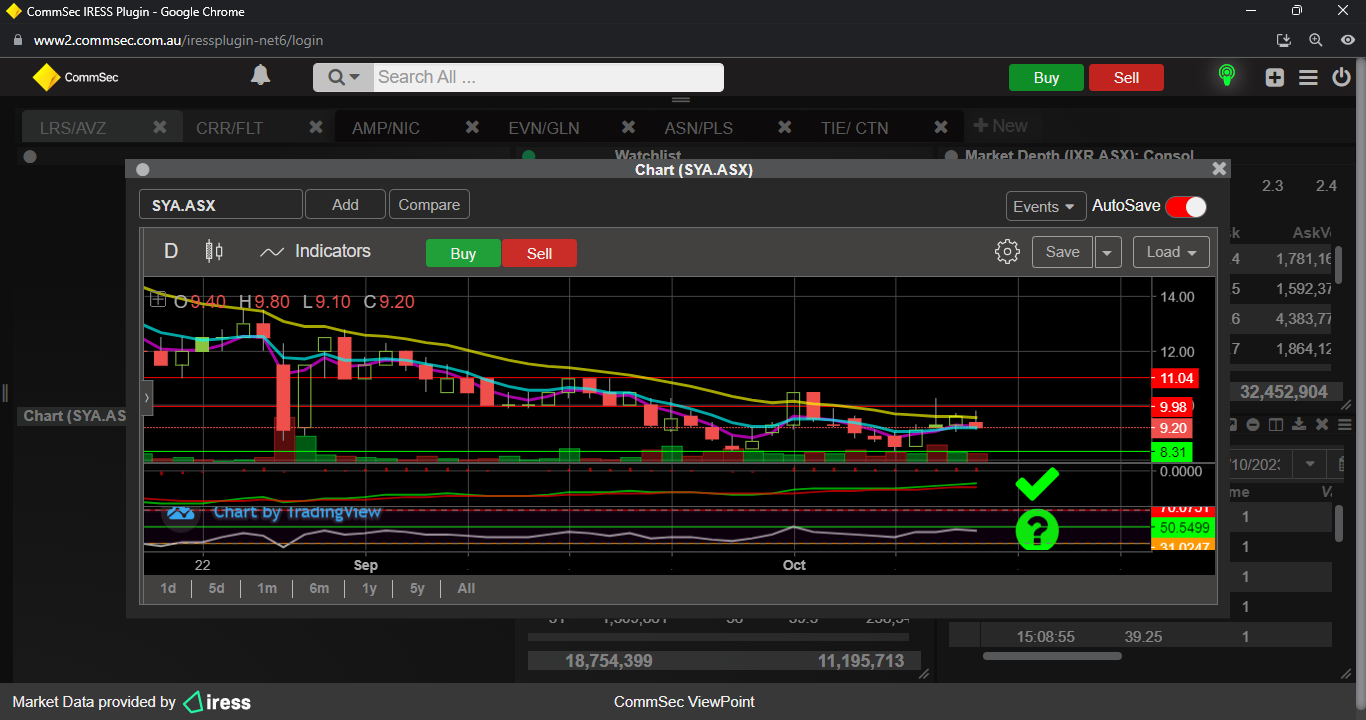The image size is (1366, 720).
Task: Close the AMP/NIC tab
Action: click(472, 127)
